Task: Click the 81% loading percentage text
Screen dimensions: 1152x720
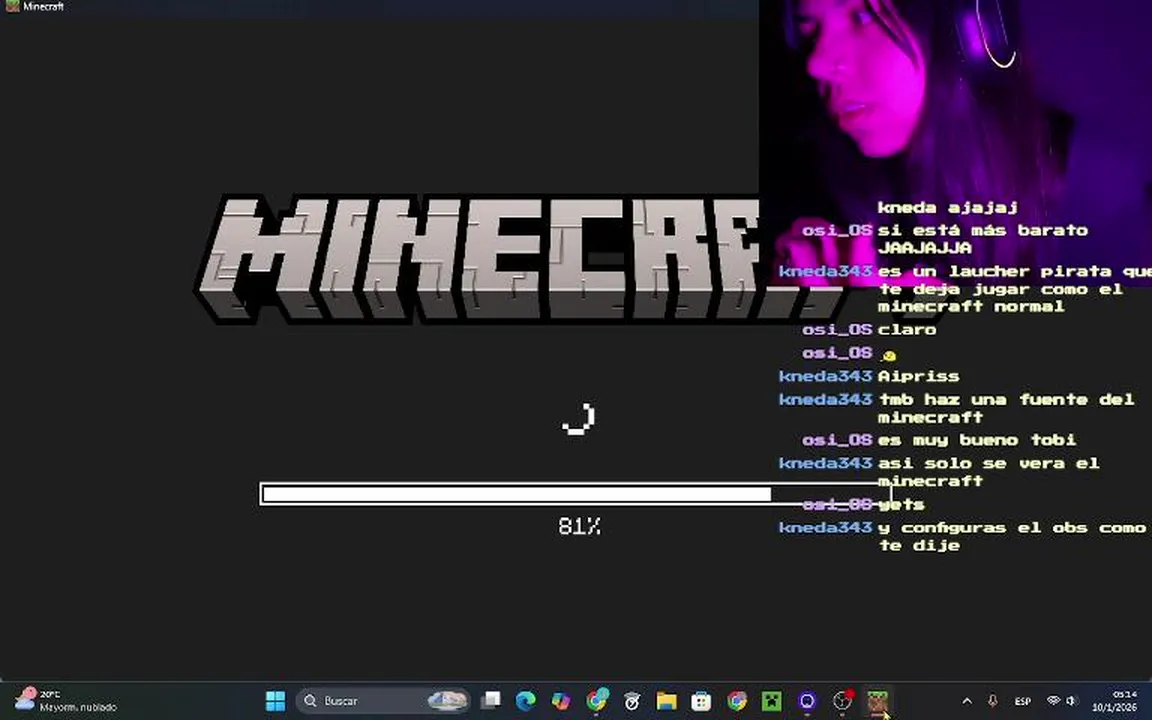Action: pos(579,526)
